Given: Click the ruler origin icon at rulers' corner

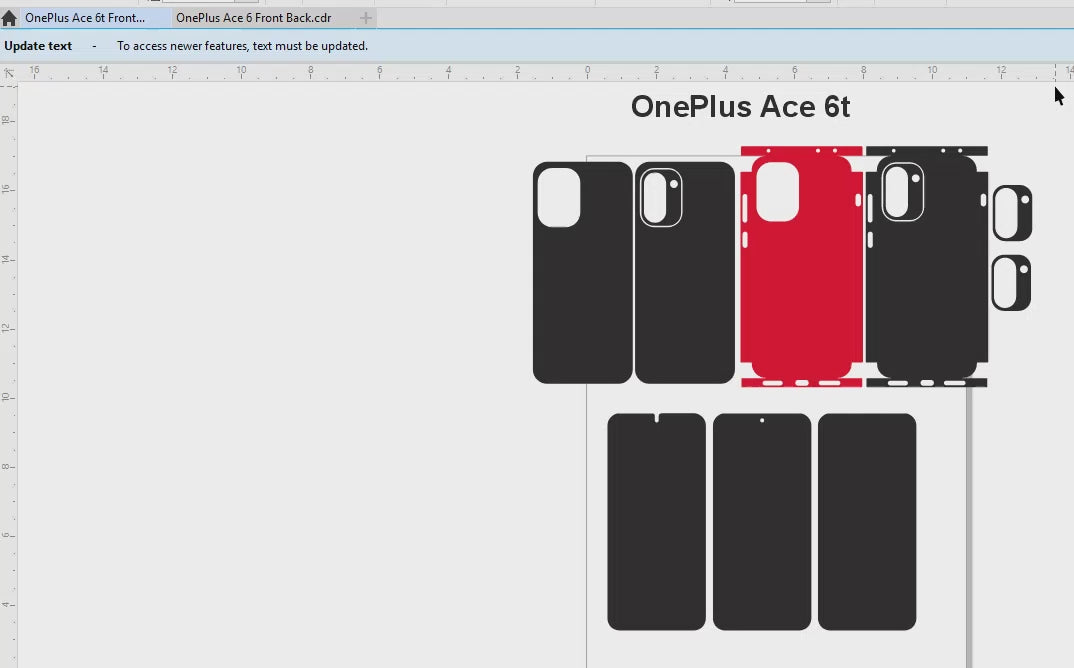Looking at the screenshot, I should click(x=9, y=73).
